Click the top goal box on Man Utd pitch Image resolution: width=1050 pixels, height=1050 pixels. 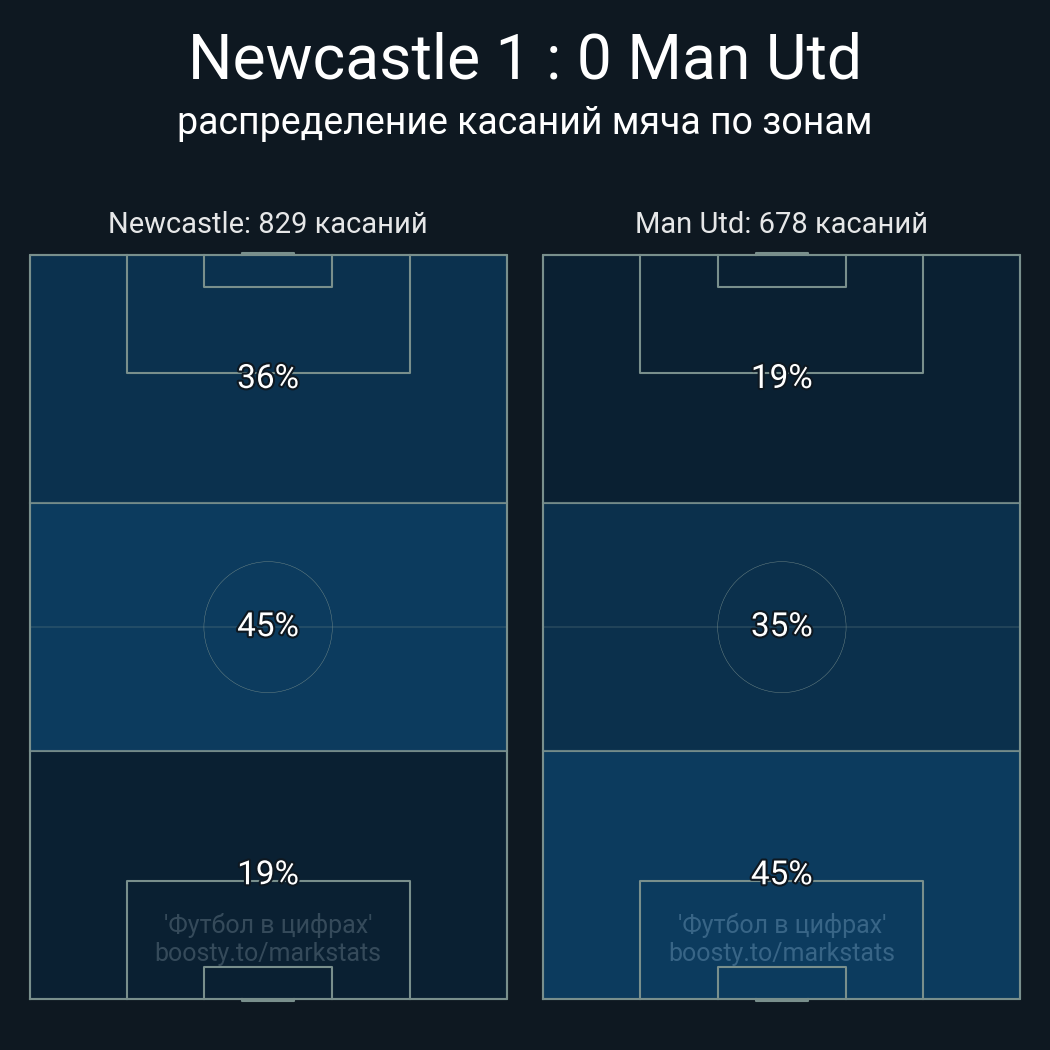point(782,271)
